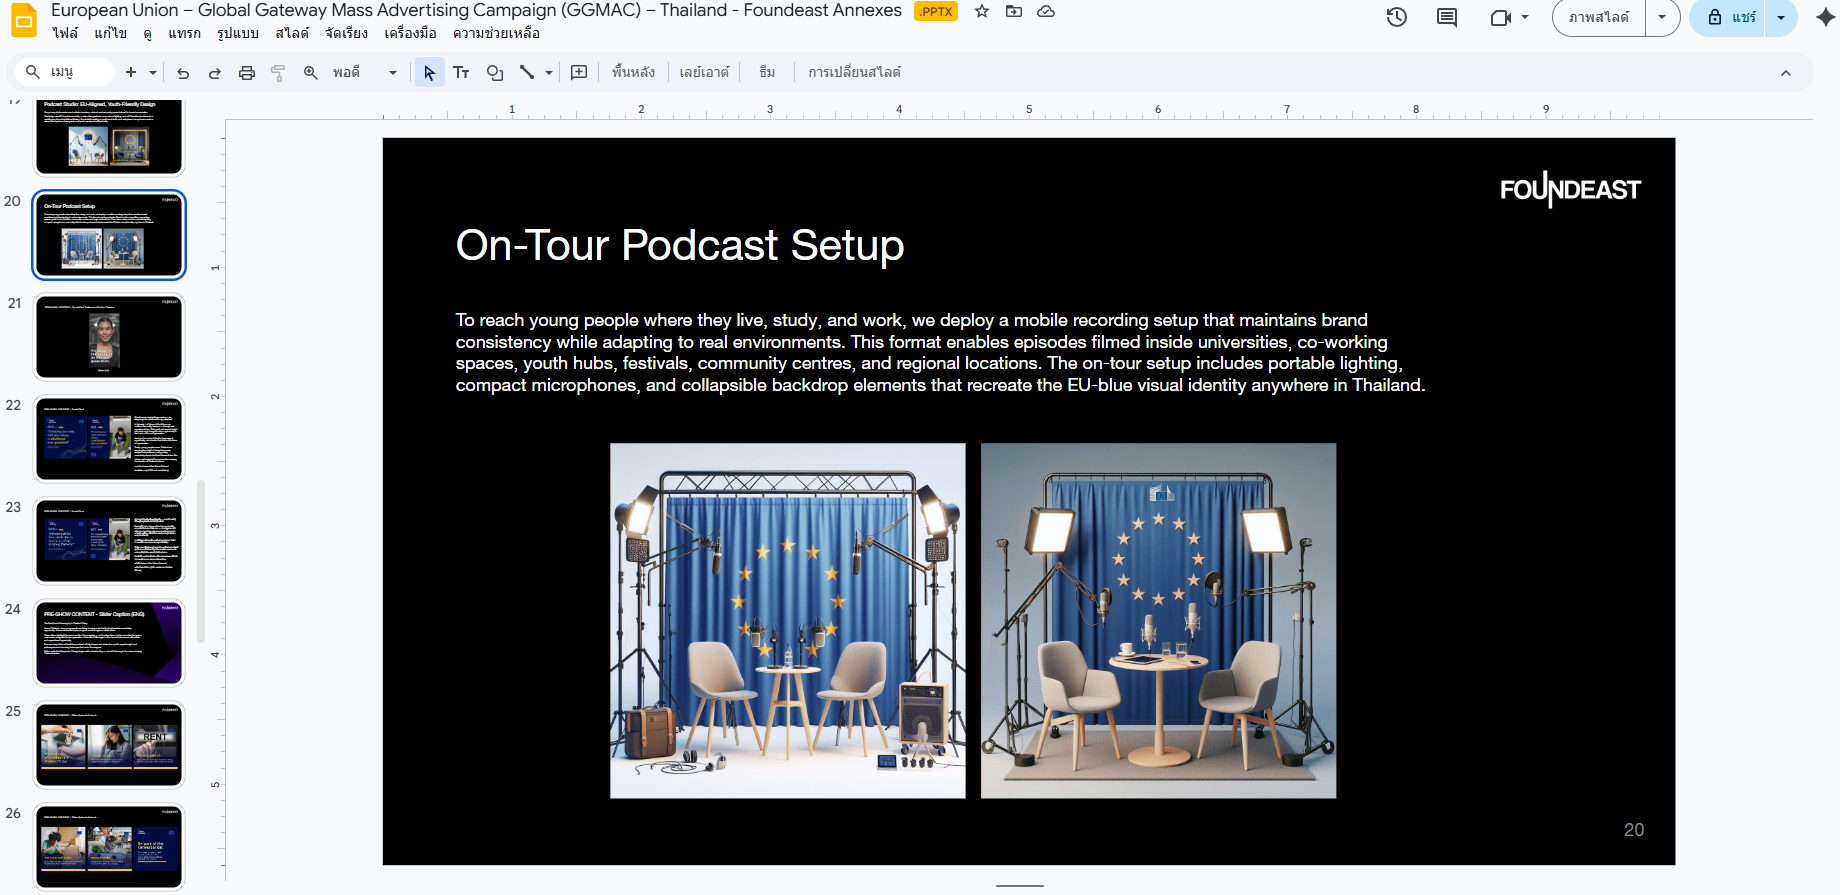The height and width of the screenshot is (895, 1840).
Task: Activate paint format tool
Action: click(278, 72)
